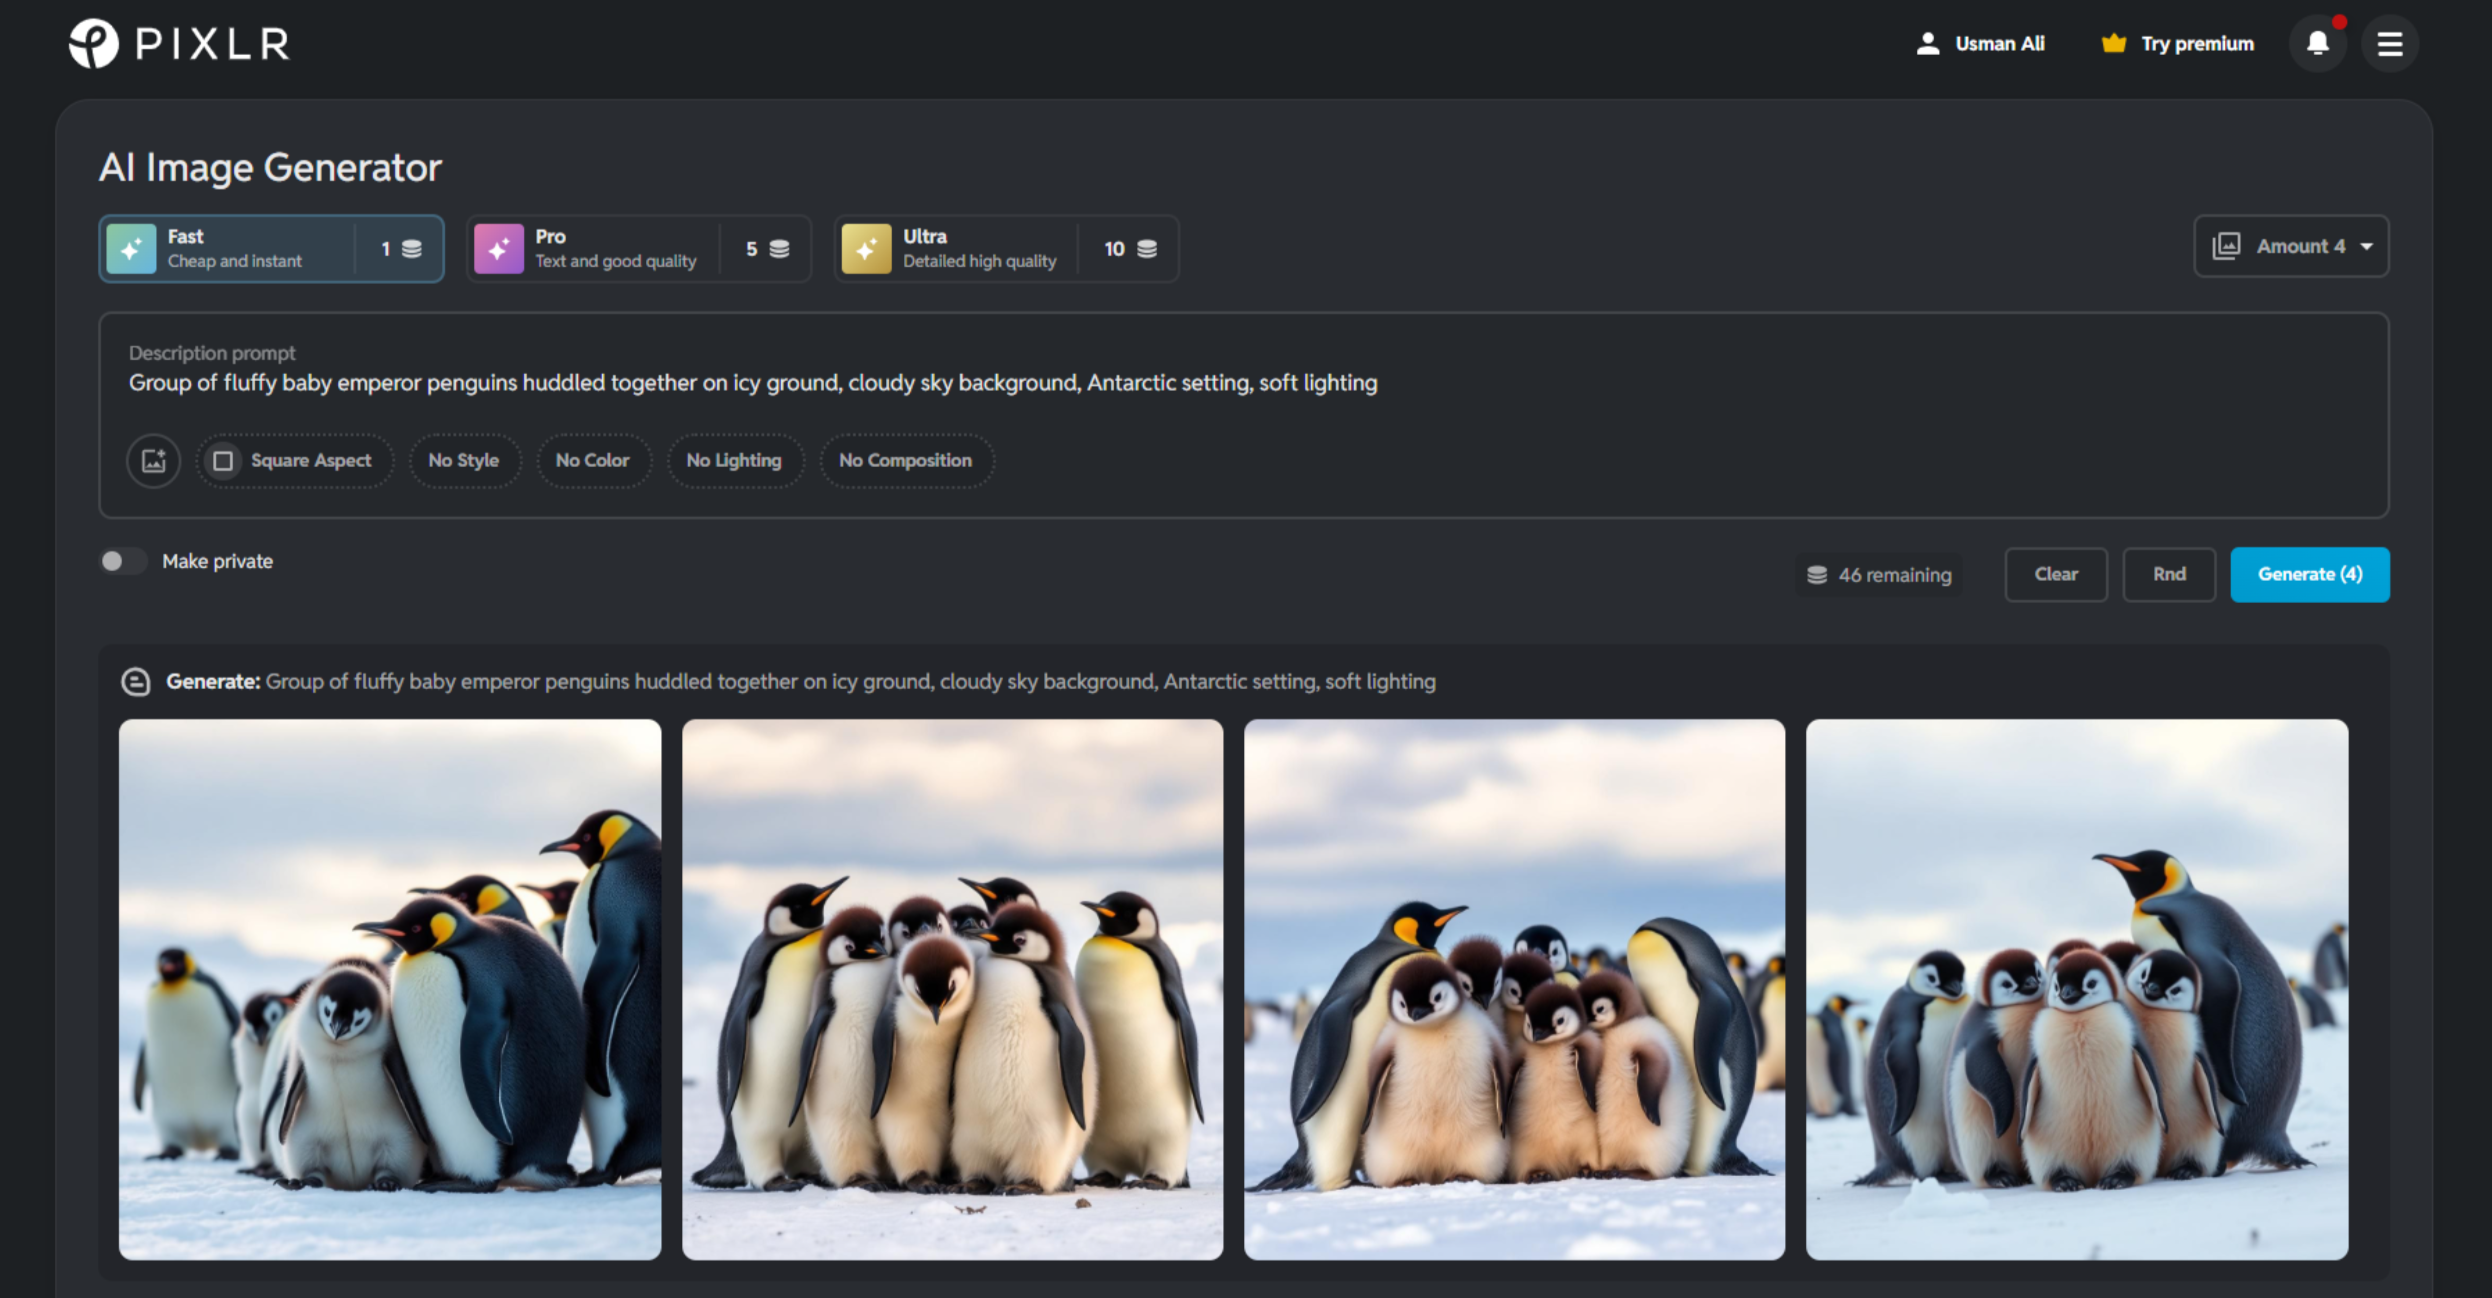Image resolution: width=2492 pixels, height=1298 pixels.
Task: Open the No Lighting options
Action: (734, 461)
